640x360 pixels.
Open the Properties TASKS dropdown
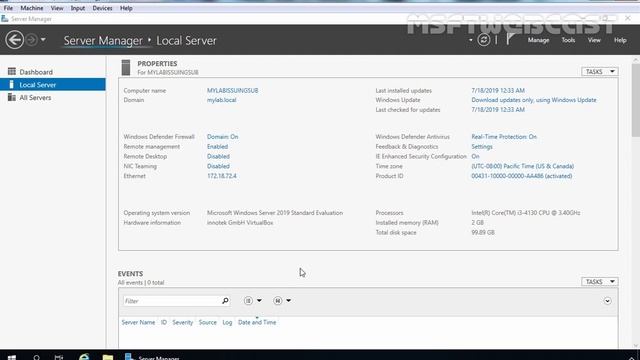point(600,71)
